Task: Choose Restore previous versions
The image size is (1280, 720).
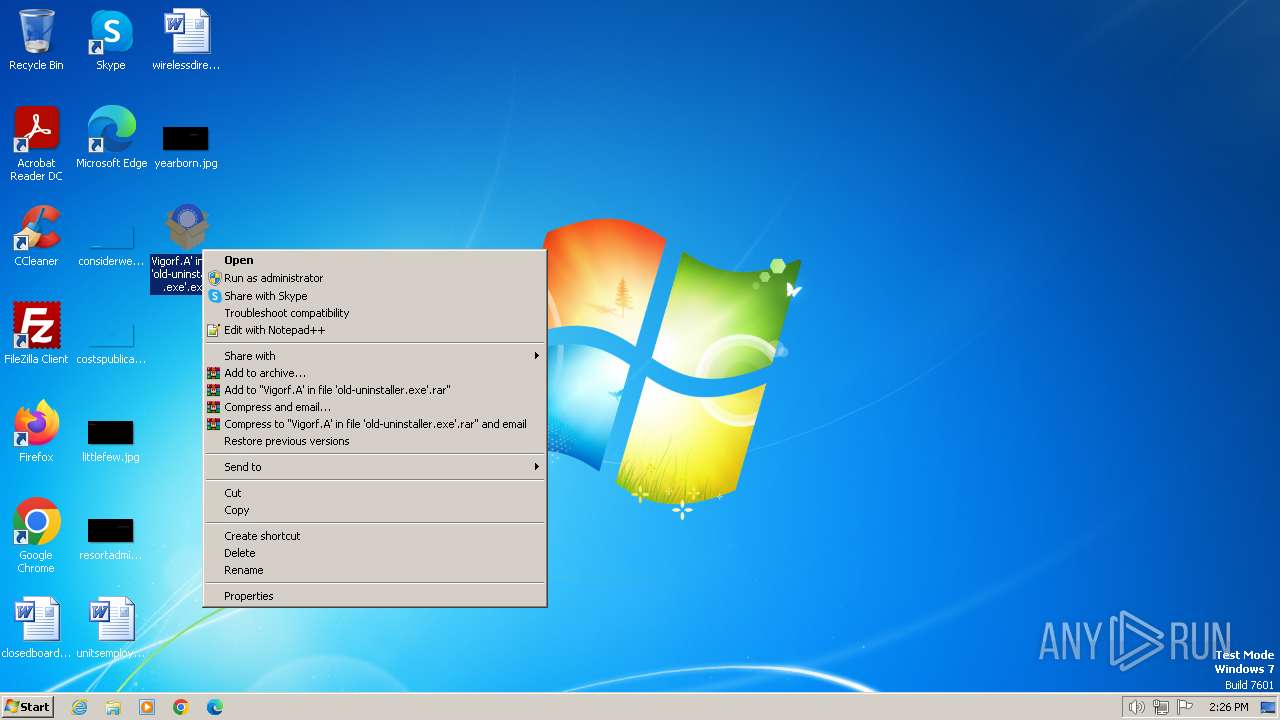Action: [x=375, y=441]
